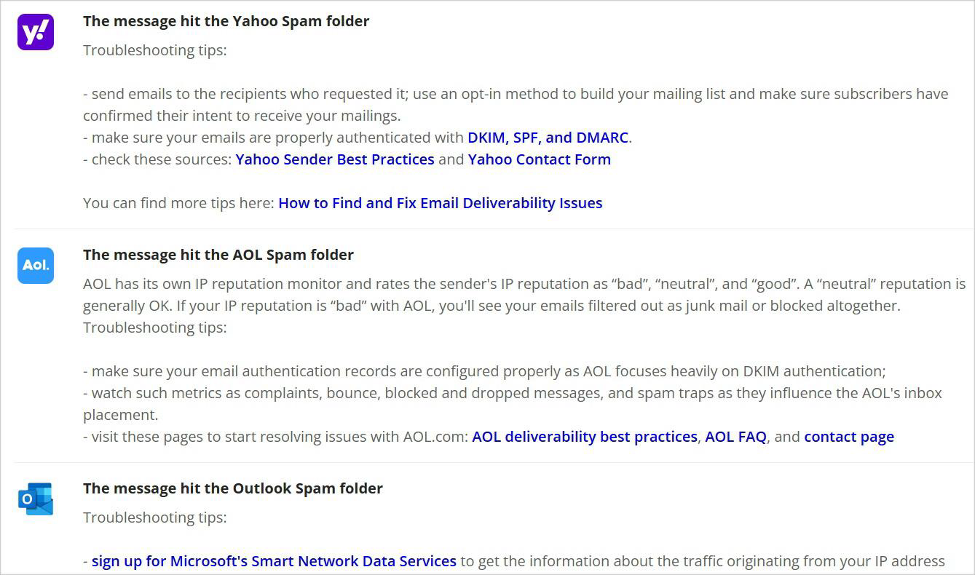Click the AOL Spam folder heading
977x575 pixels.
coord(218,255)
